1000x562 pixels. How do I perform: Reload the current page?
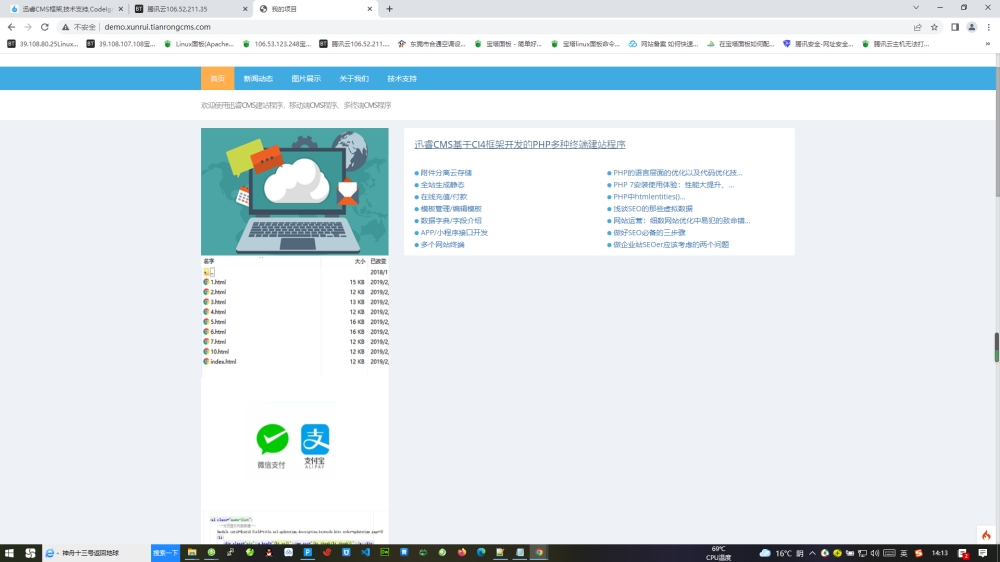(x=45, y=27)
